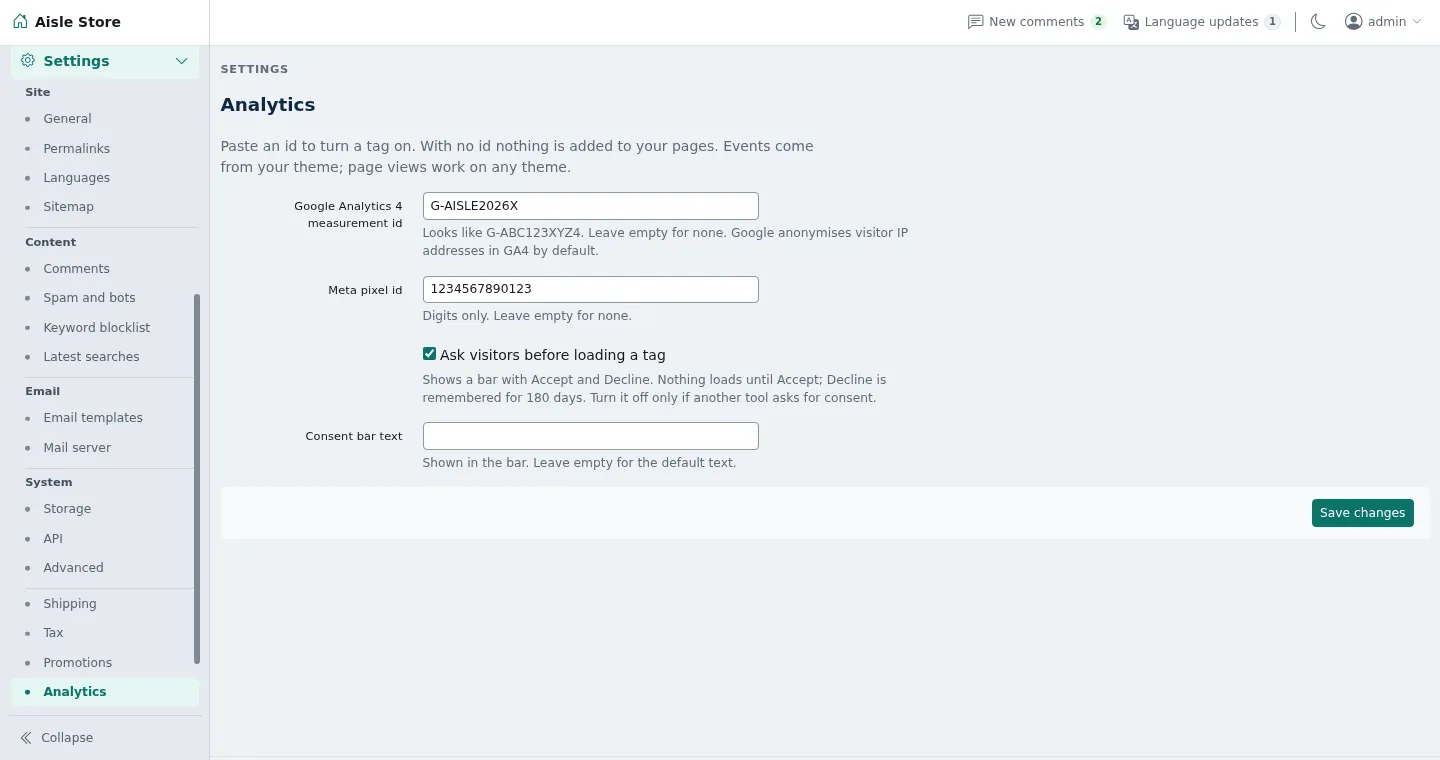
Task: Click the Collapse sidebar double-chevron icon
Action: point(26,738)
